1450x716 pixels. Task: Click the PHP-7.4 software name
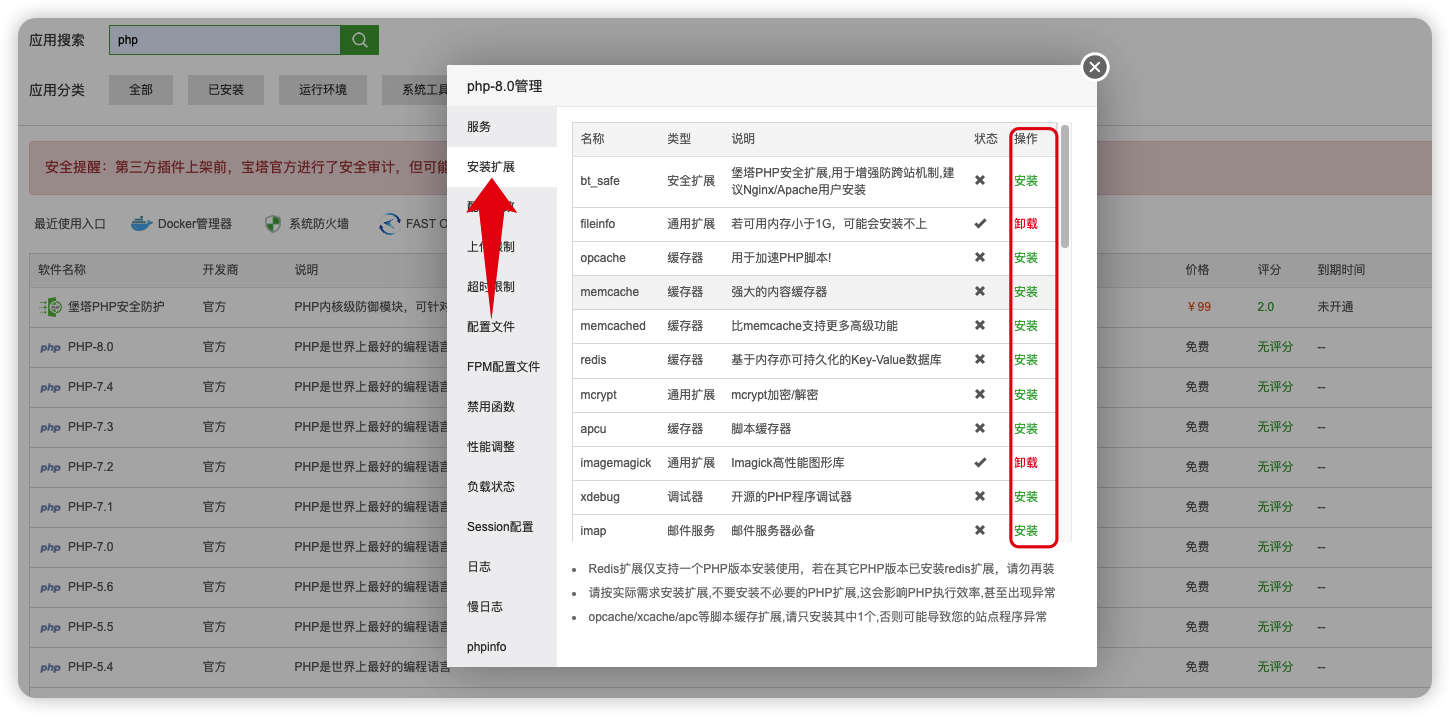[x=91, y=387]
